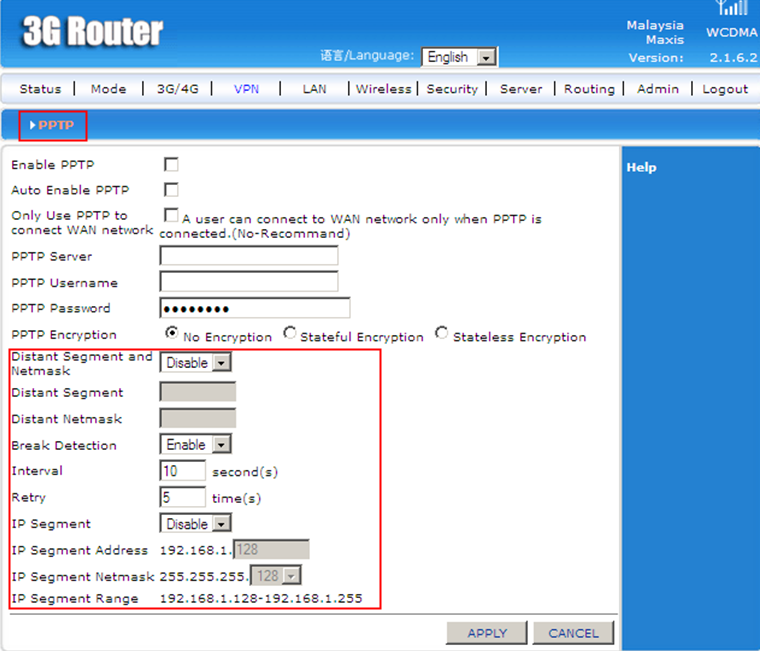Screen dimensions: 760x651
Task: Expand Distant Segment and Netmask dropdown
Action: (195, 363)
